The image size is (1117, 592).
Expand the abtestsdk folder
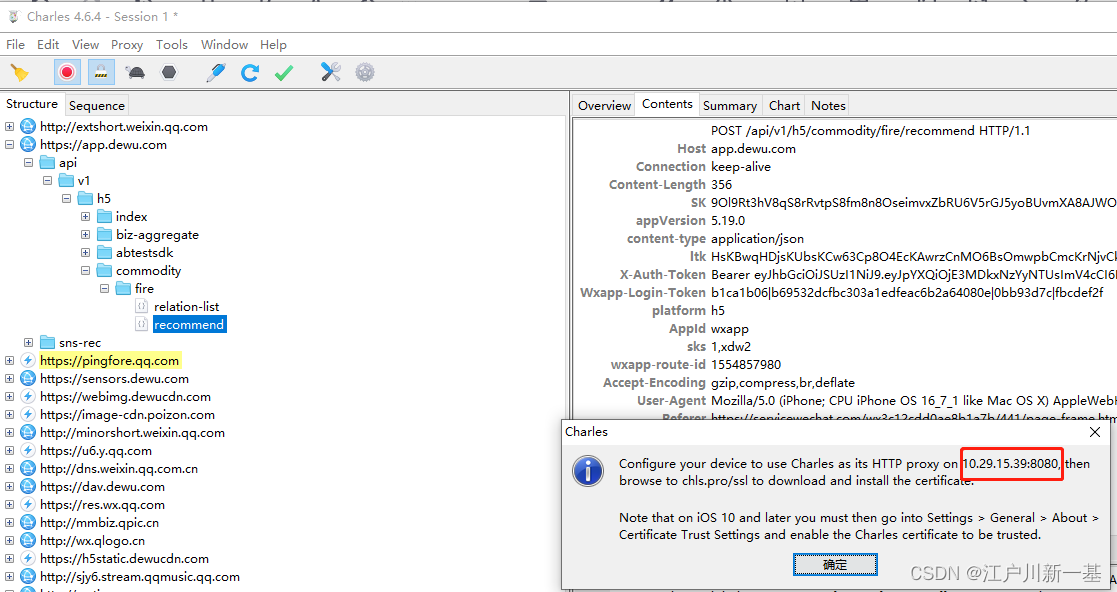(x=85, y=252)
